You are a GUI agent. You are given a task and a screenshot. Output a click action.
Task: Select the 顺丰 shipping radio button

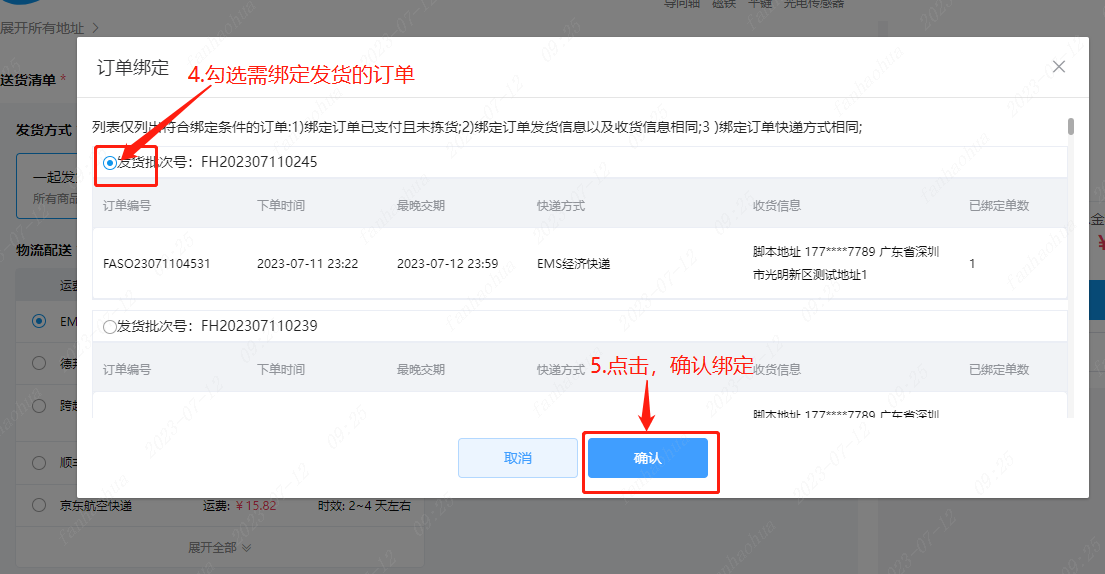pyautogui.click(x=39, y=463)
